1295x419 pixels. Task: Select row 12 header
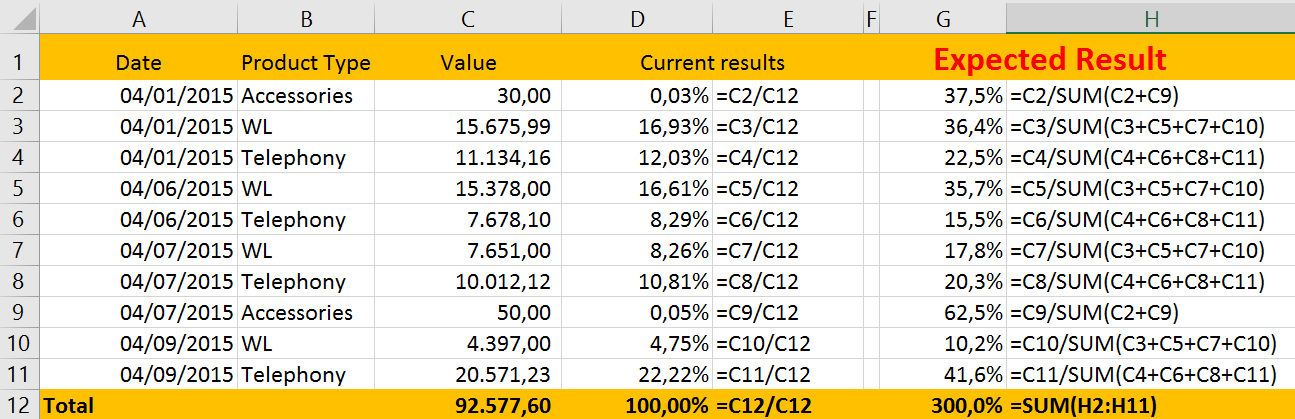[x=19, y=405]
